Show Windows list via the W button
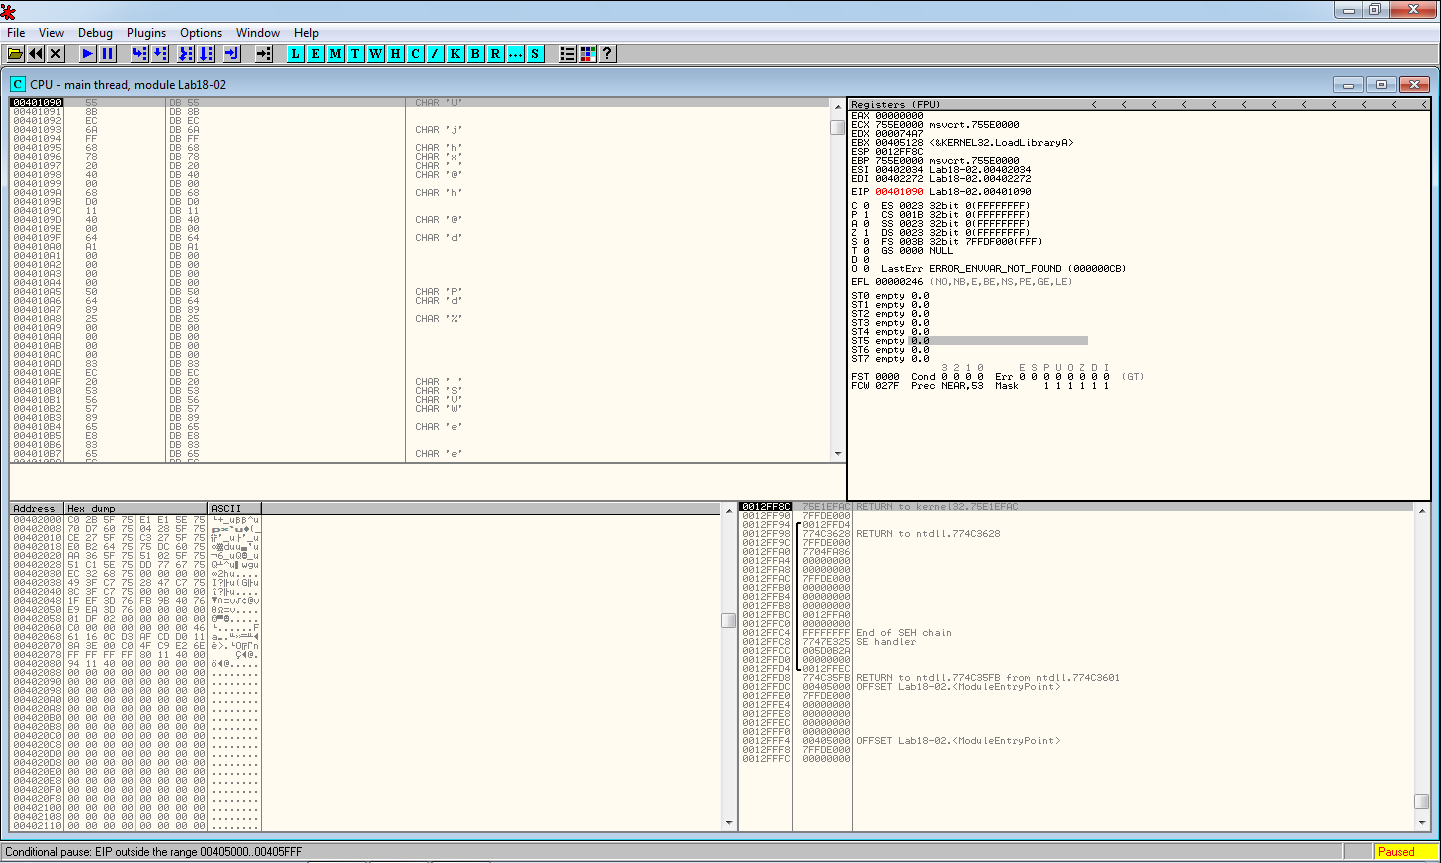Screen dimensions: 1441x863 click(376, 54)
